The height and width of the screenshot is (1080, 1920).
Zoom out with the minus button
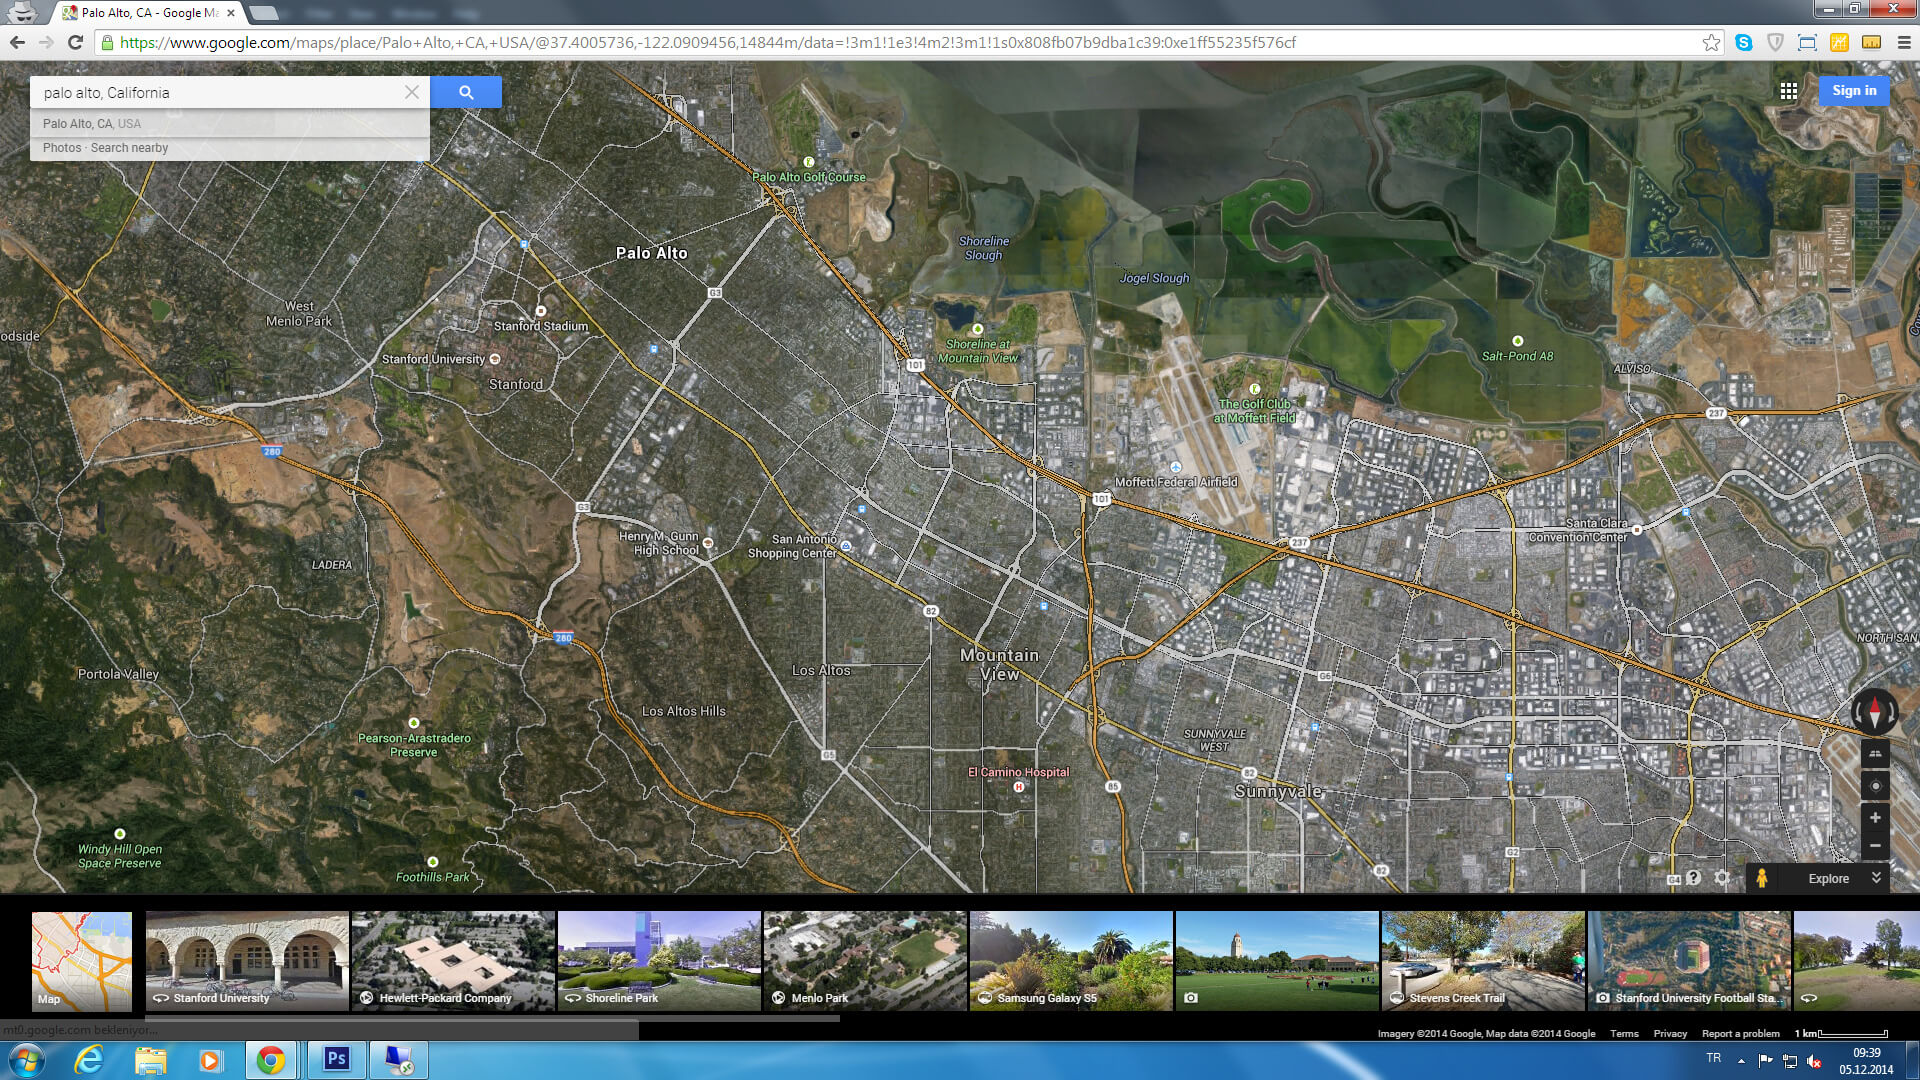tap(1875, 846)
